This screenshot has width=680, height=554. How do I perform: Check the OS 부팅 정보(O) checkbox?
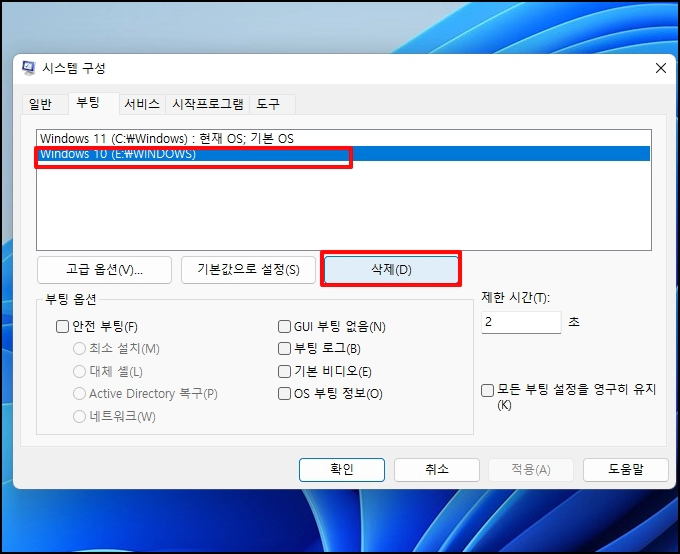(284, 394)
